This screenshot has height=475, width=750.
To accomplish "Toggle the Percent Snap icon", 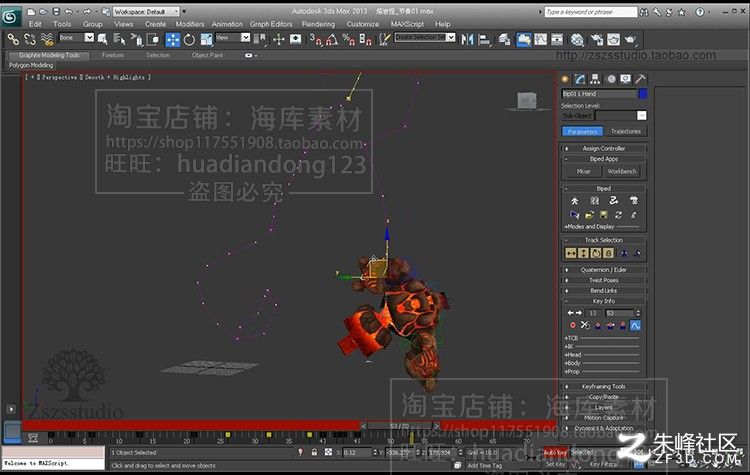I will click(x=348, y=39).
